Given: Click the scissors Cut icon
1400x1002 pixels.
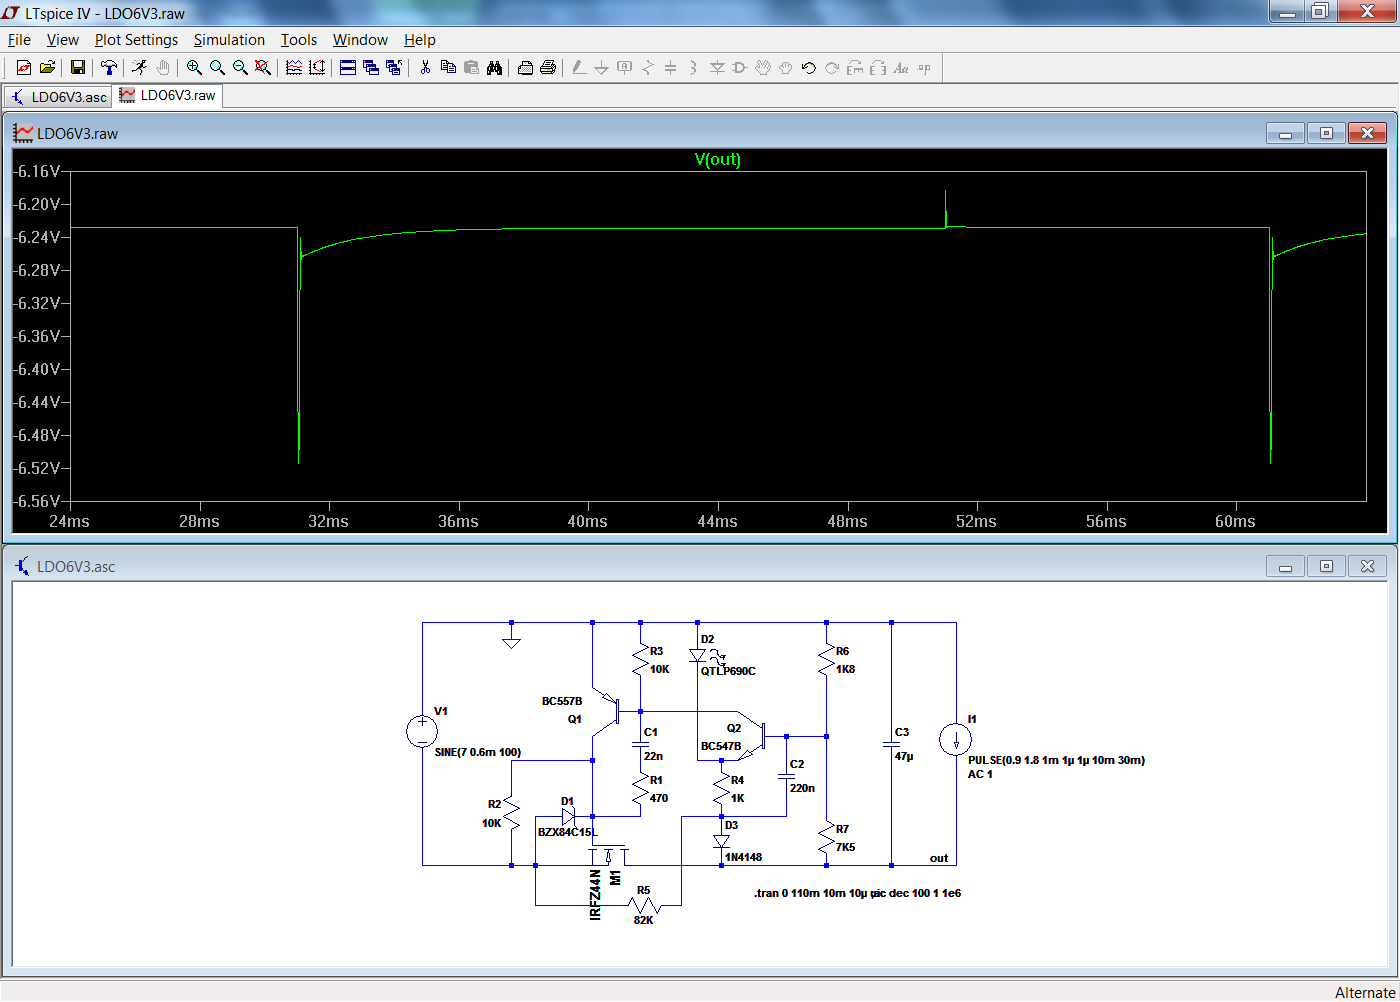Looking at the screenshot, I should tap(425, 68).
